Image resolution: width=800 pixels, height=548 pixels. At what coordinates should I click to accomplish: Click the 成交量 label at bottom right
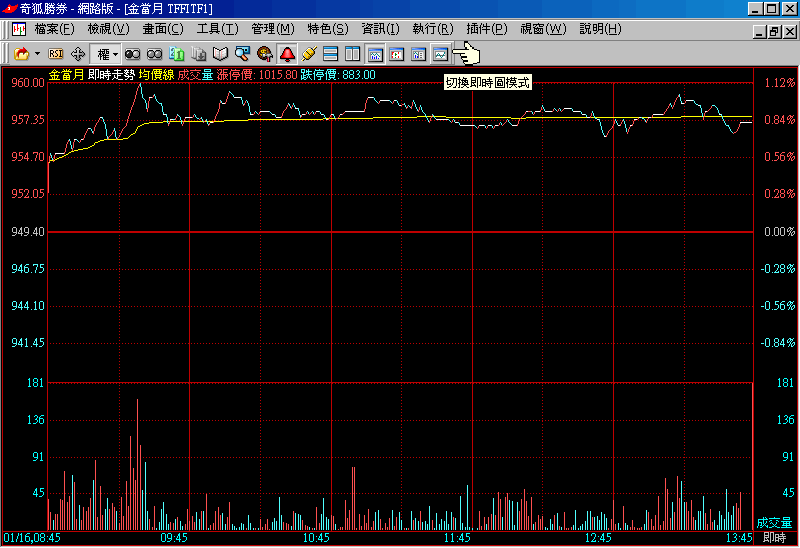click(x=774, y=522)
